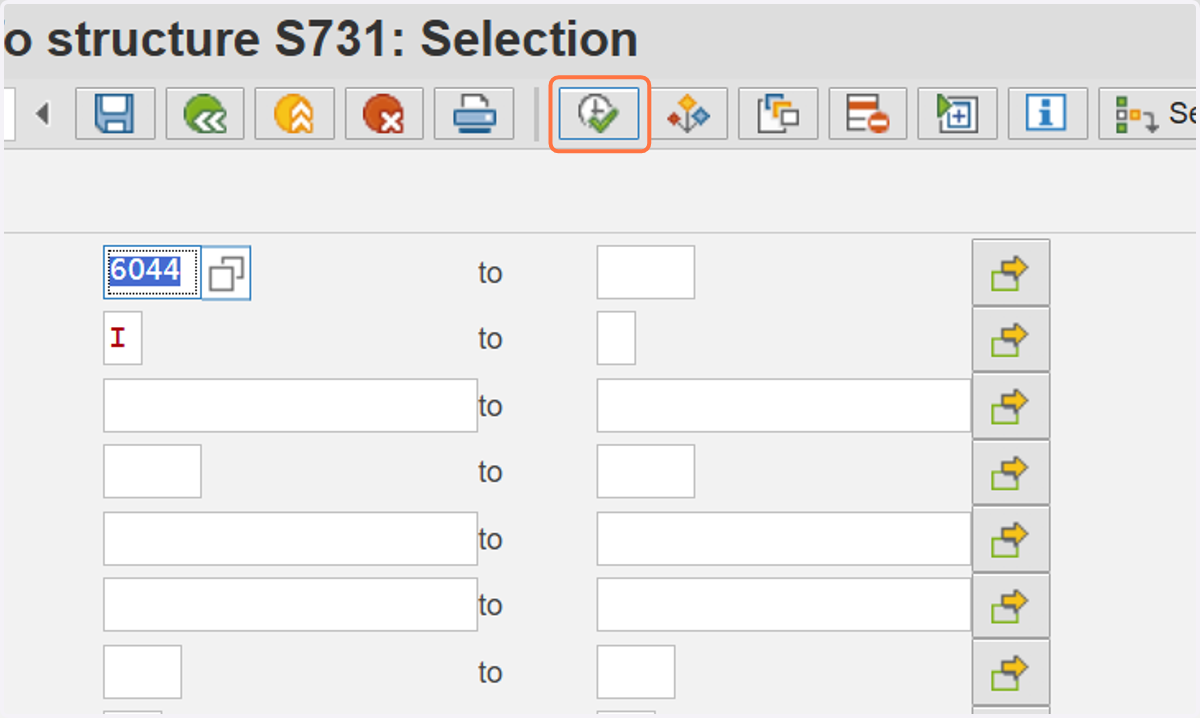Open multiple selection for the second row
Image resolution: width=1200 pixels, height=718 pixels.
click(x=1011, y=339)
